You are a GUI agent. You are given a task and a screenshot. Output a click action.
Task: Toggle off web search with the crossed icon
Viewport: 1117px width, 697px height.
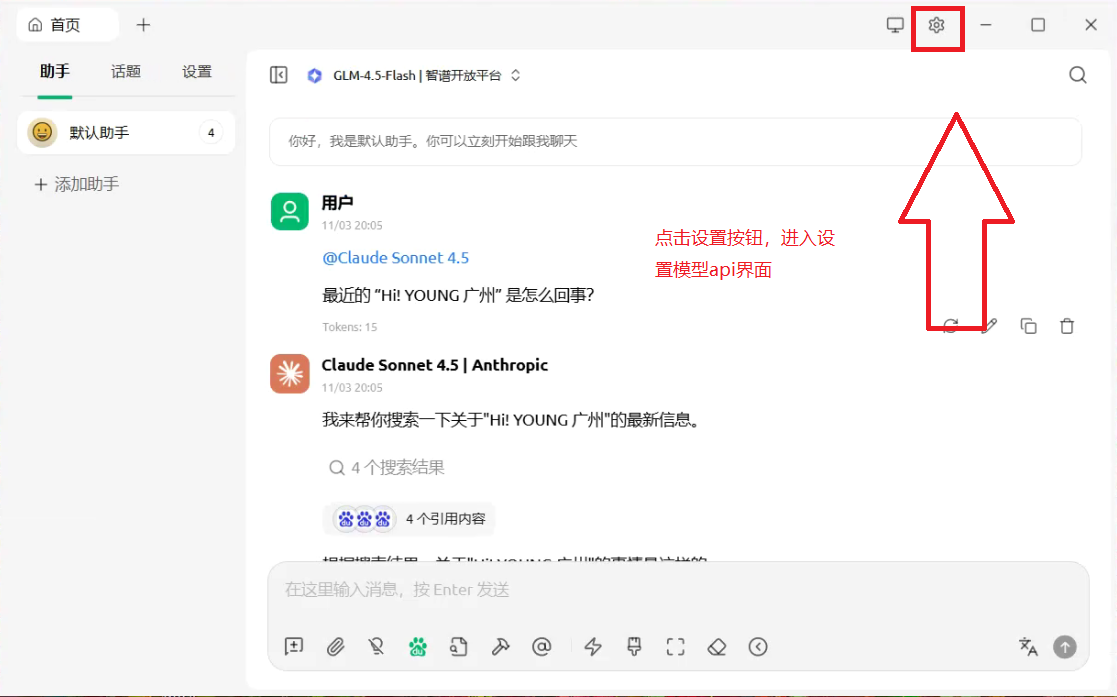tap(376, 647)
